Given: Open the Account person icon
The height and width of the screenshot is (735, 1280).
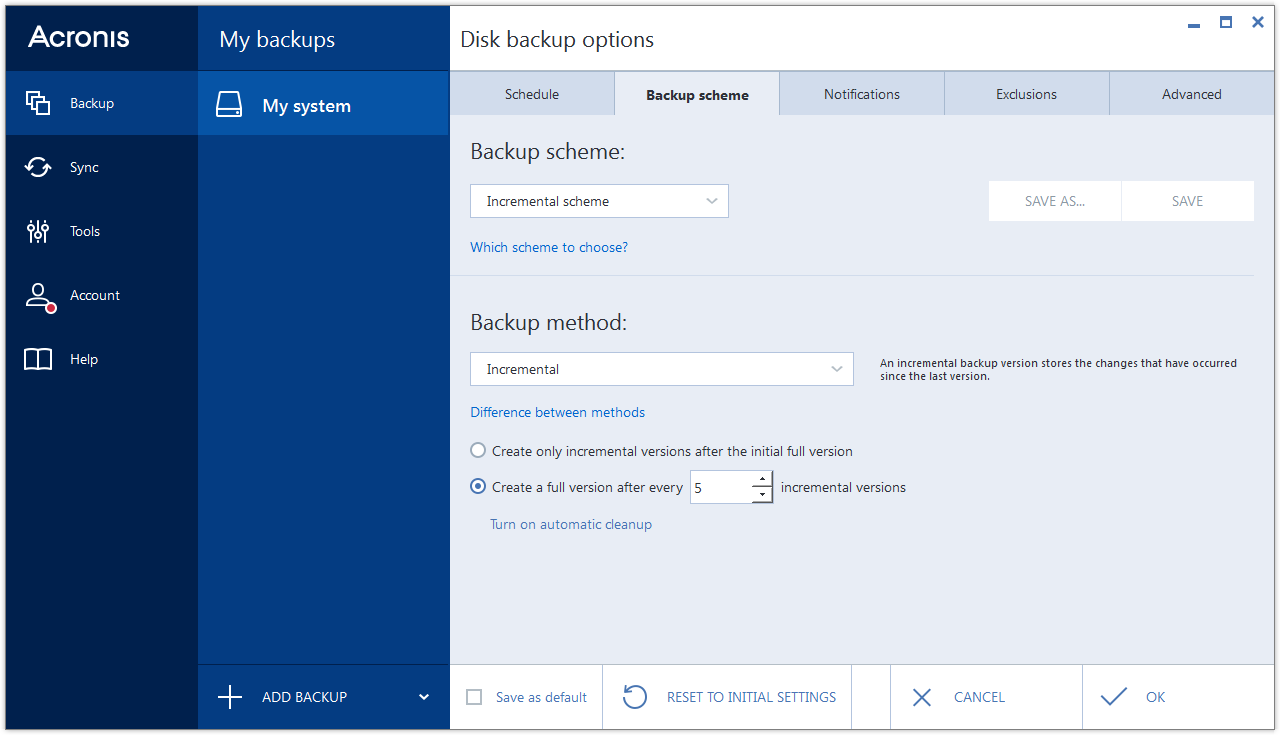Looking at the screenshot, I should pyautogui.click(x=39, y=296).
